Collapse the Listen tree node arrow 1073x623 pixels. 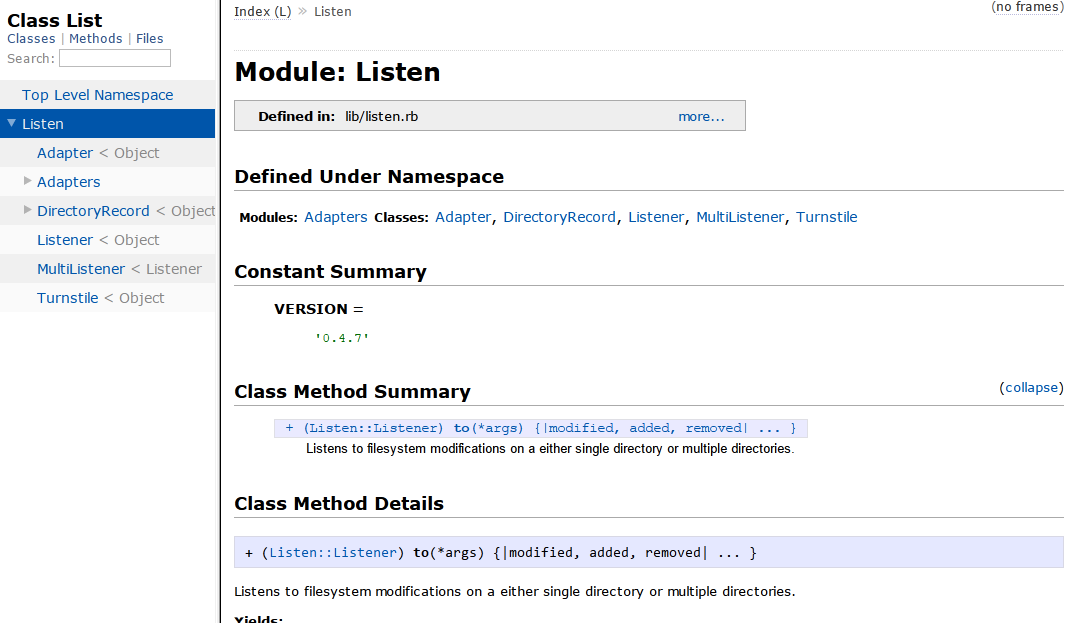(x=11, y=123)
